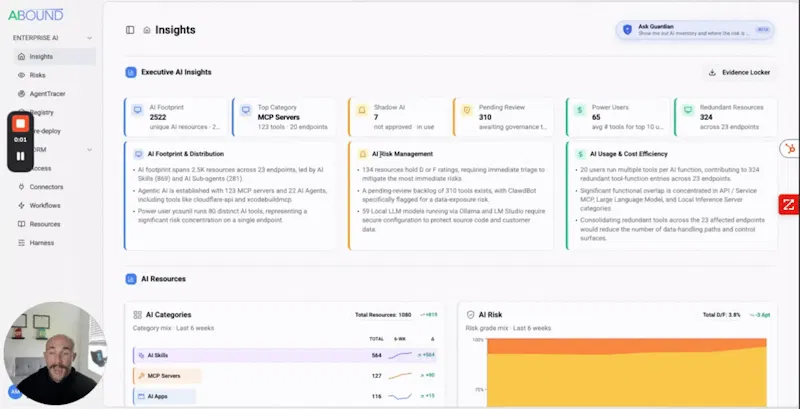
Task: Click the AI Footprint & Distribution heading icon
Action: click(x=138, y=154)
